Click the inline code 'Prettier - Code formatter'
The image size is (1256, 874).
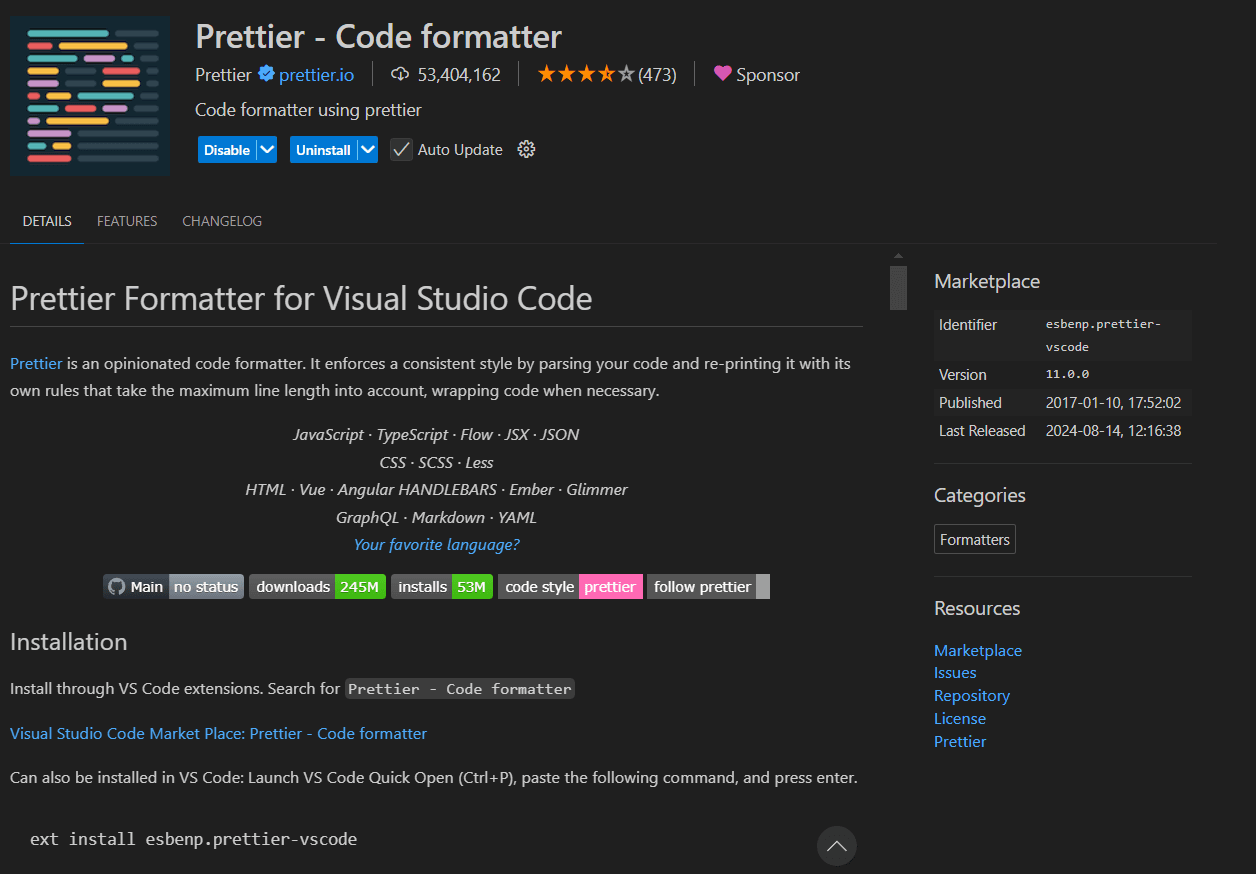(460, 689)
